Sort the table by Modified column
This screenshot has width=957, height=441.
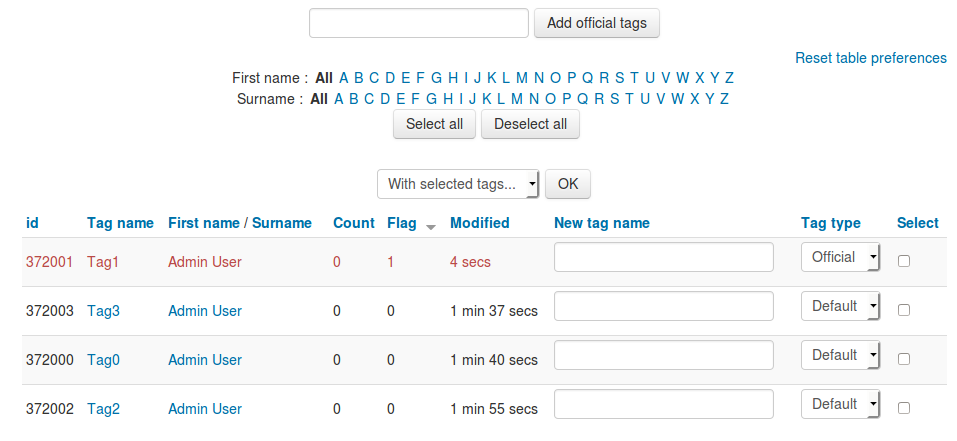tap(480, 223)
